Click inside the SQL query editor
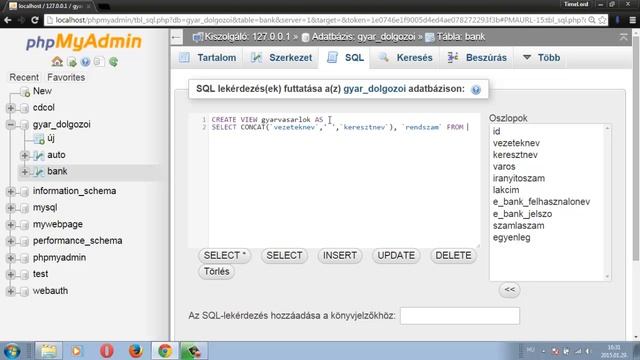Image resolution: width=640 pixels, height=360 pixels. 334,180
